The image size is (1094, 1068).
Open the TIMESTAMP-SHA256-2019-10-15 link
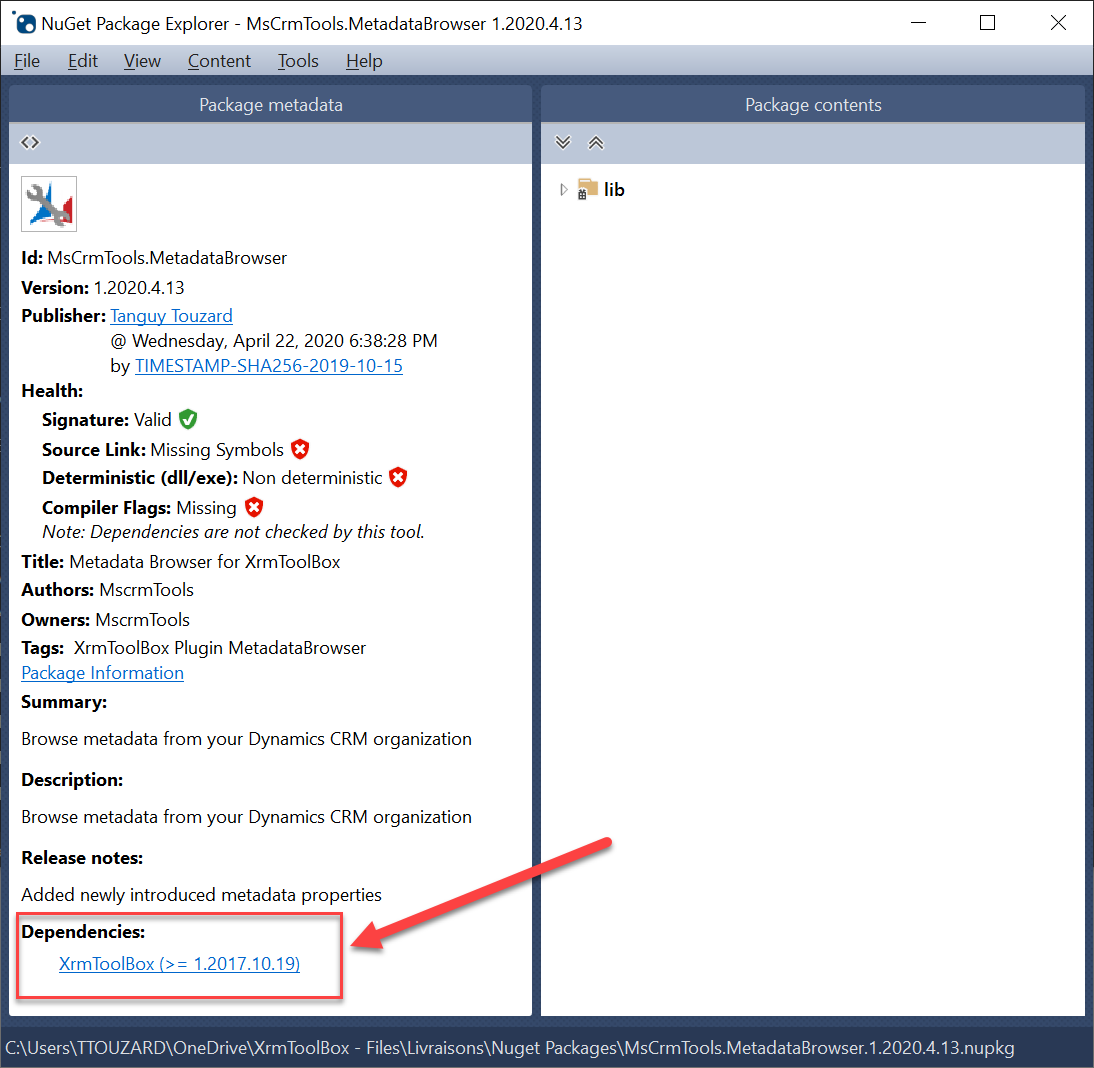269,366
